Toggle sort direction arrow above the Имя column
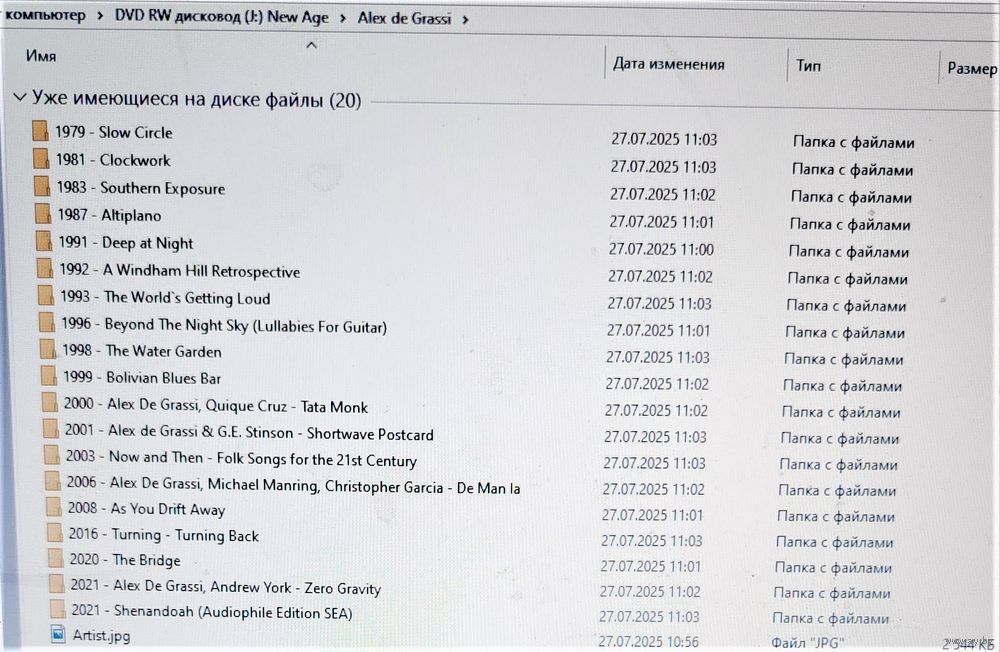This screenshot has height=652, width=1000. coord(311,45)
